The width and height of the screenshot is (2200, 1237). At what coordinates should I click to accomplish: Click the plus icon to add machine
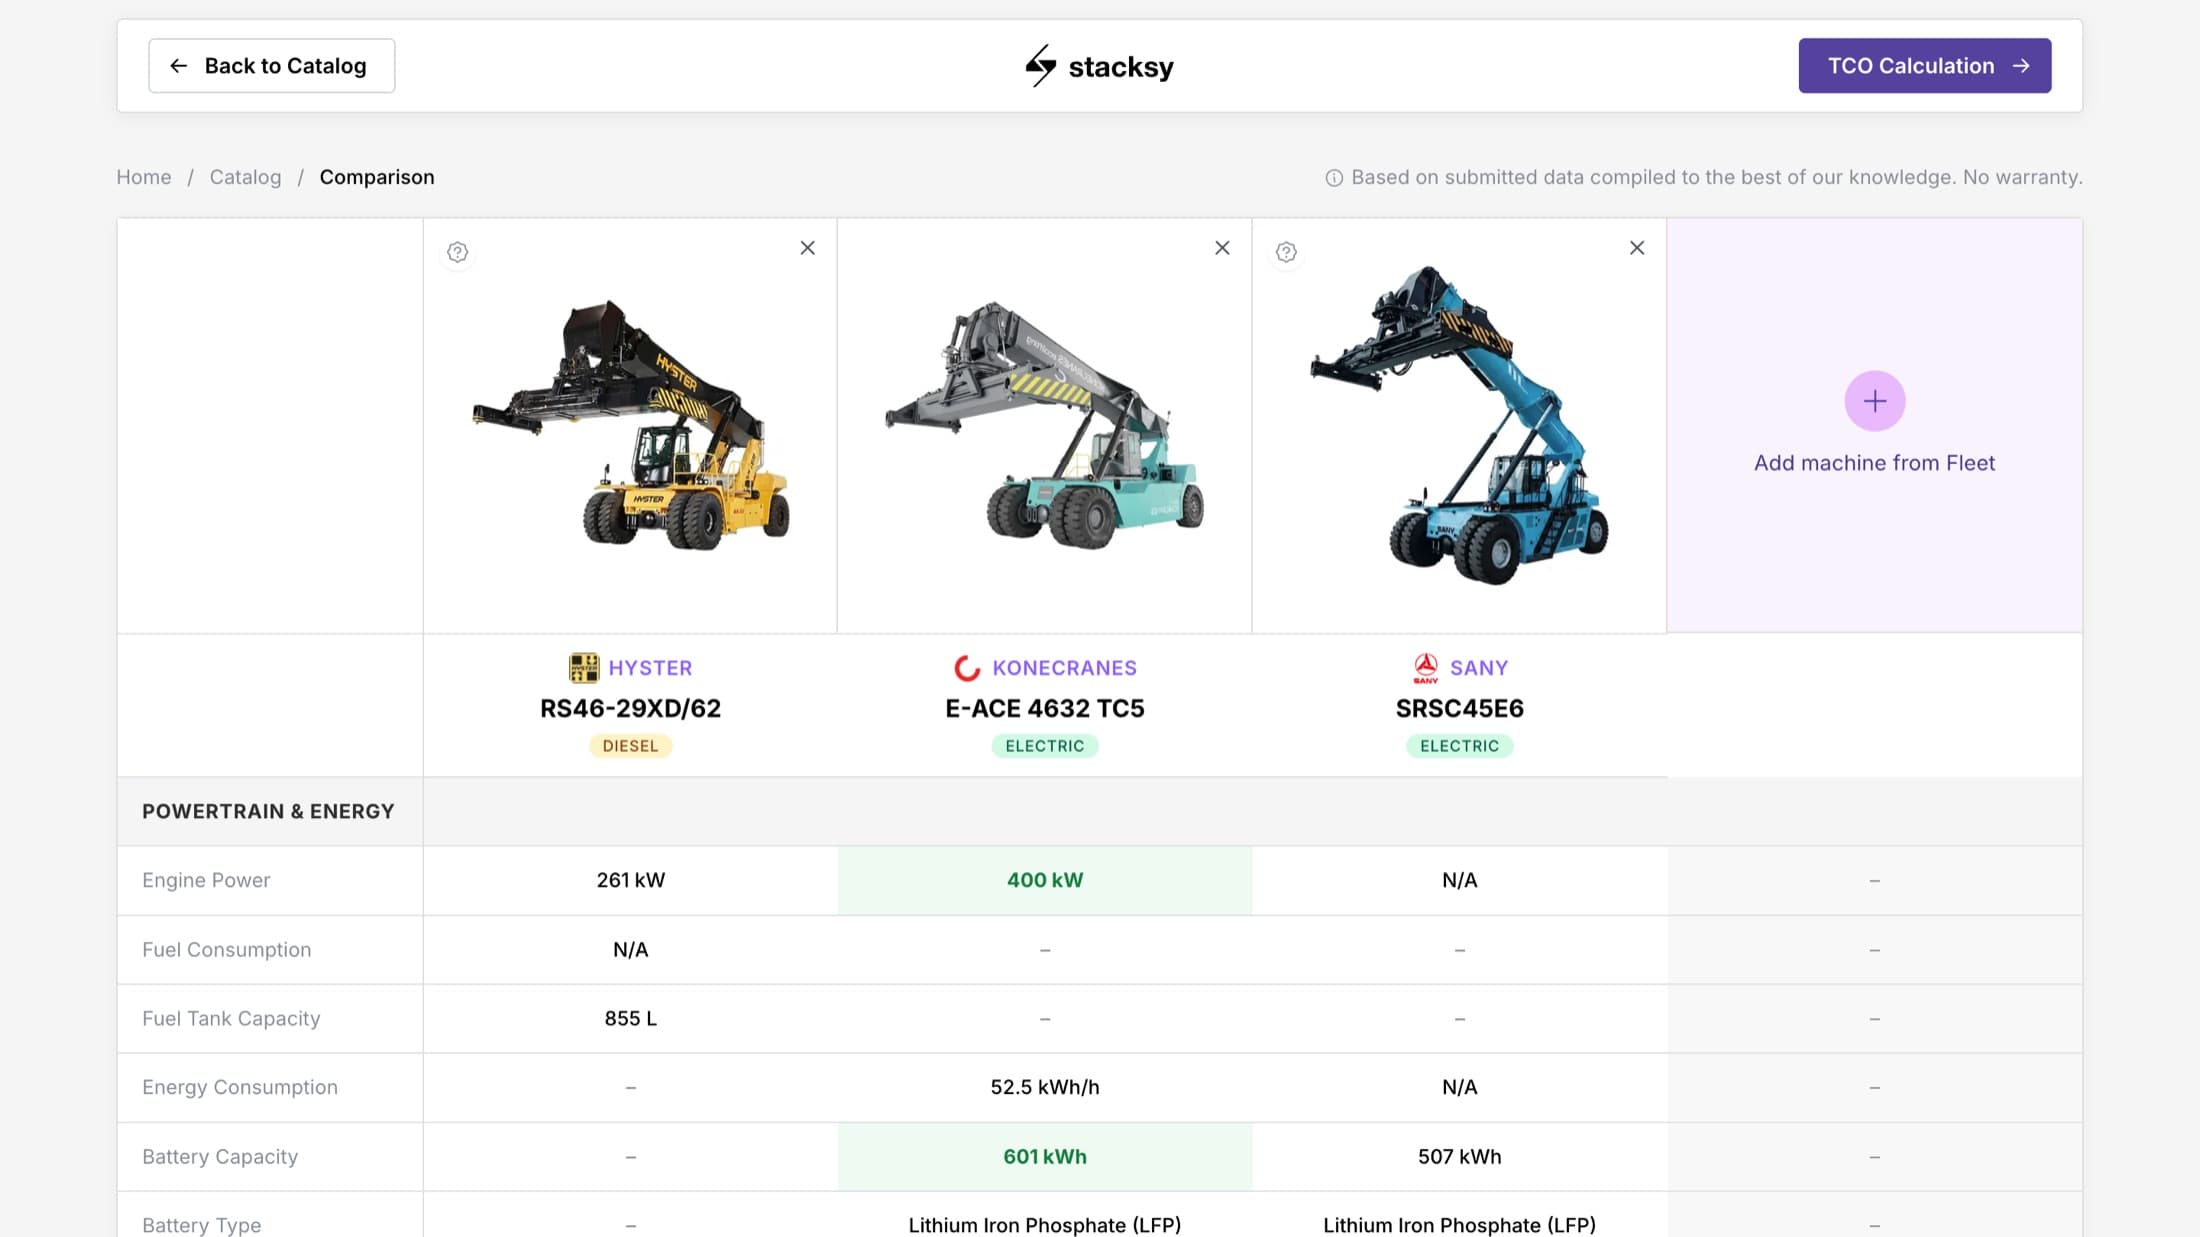[1874, 401]
